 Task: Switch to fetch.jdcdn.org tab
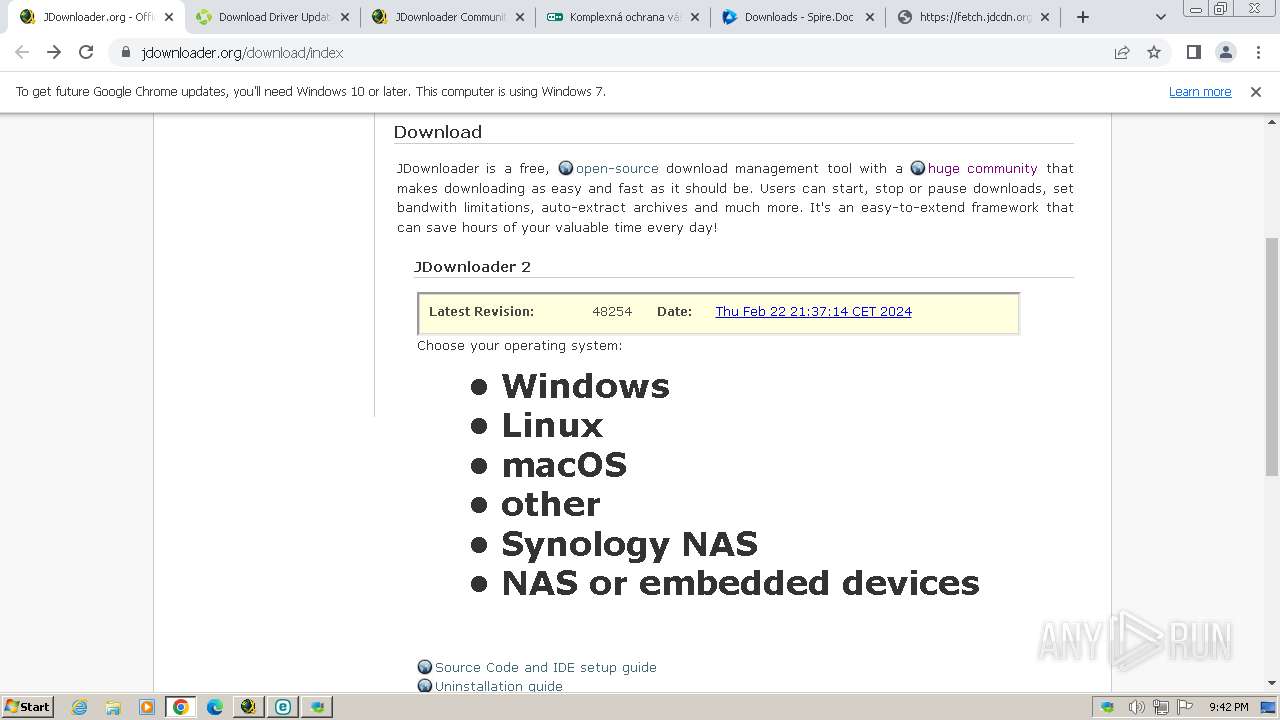tap(973, 17)
